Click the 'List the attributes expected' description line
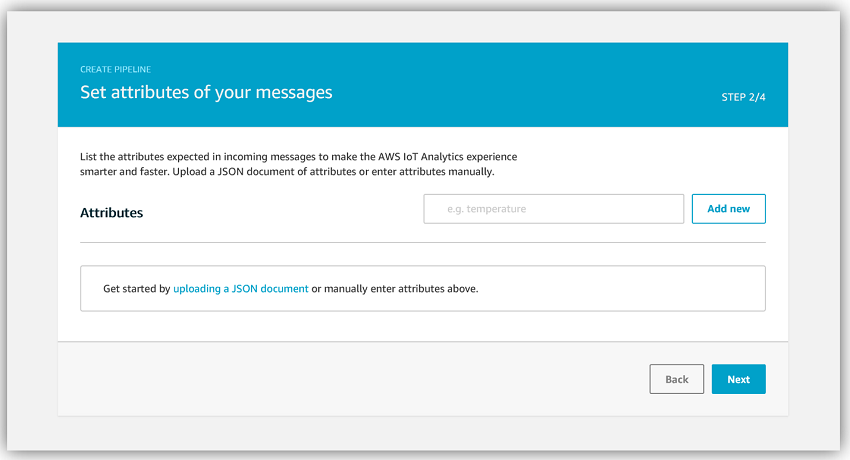The height and width of the screenshot is (460, 850). click(x=299, y=157)
